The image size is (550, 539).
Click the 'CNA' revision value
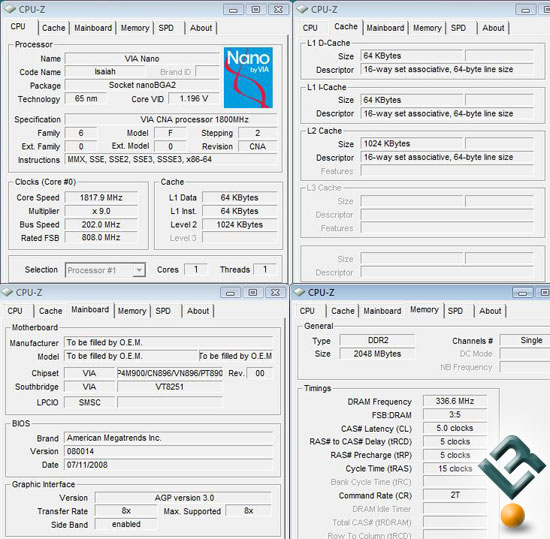point(258,146)
